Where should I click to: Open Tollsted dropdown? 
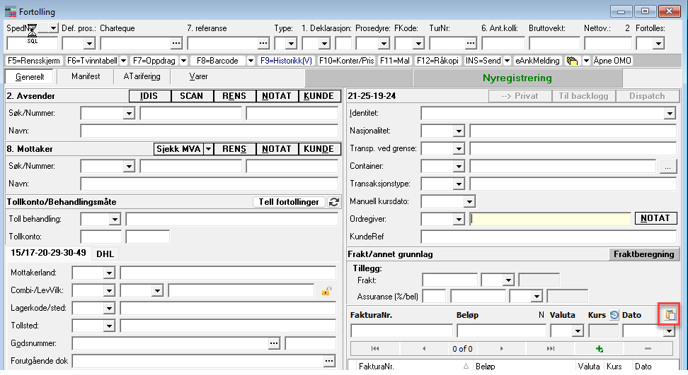coord(109,326)
